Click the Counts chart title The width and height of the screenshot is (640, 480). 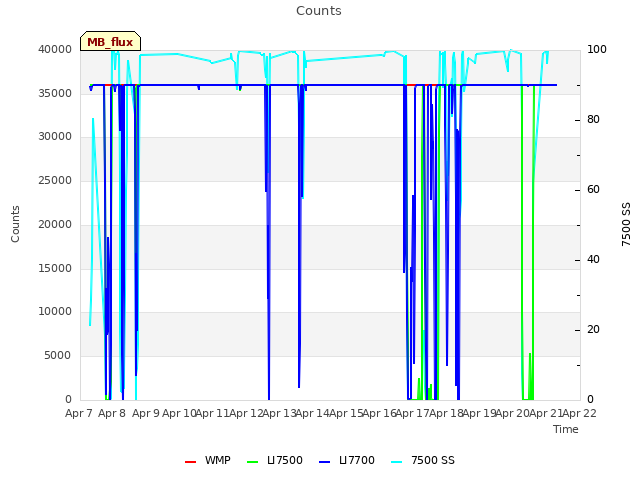[319, 11]
